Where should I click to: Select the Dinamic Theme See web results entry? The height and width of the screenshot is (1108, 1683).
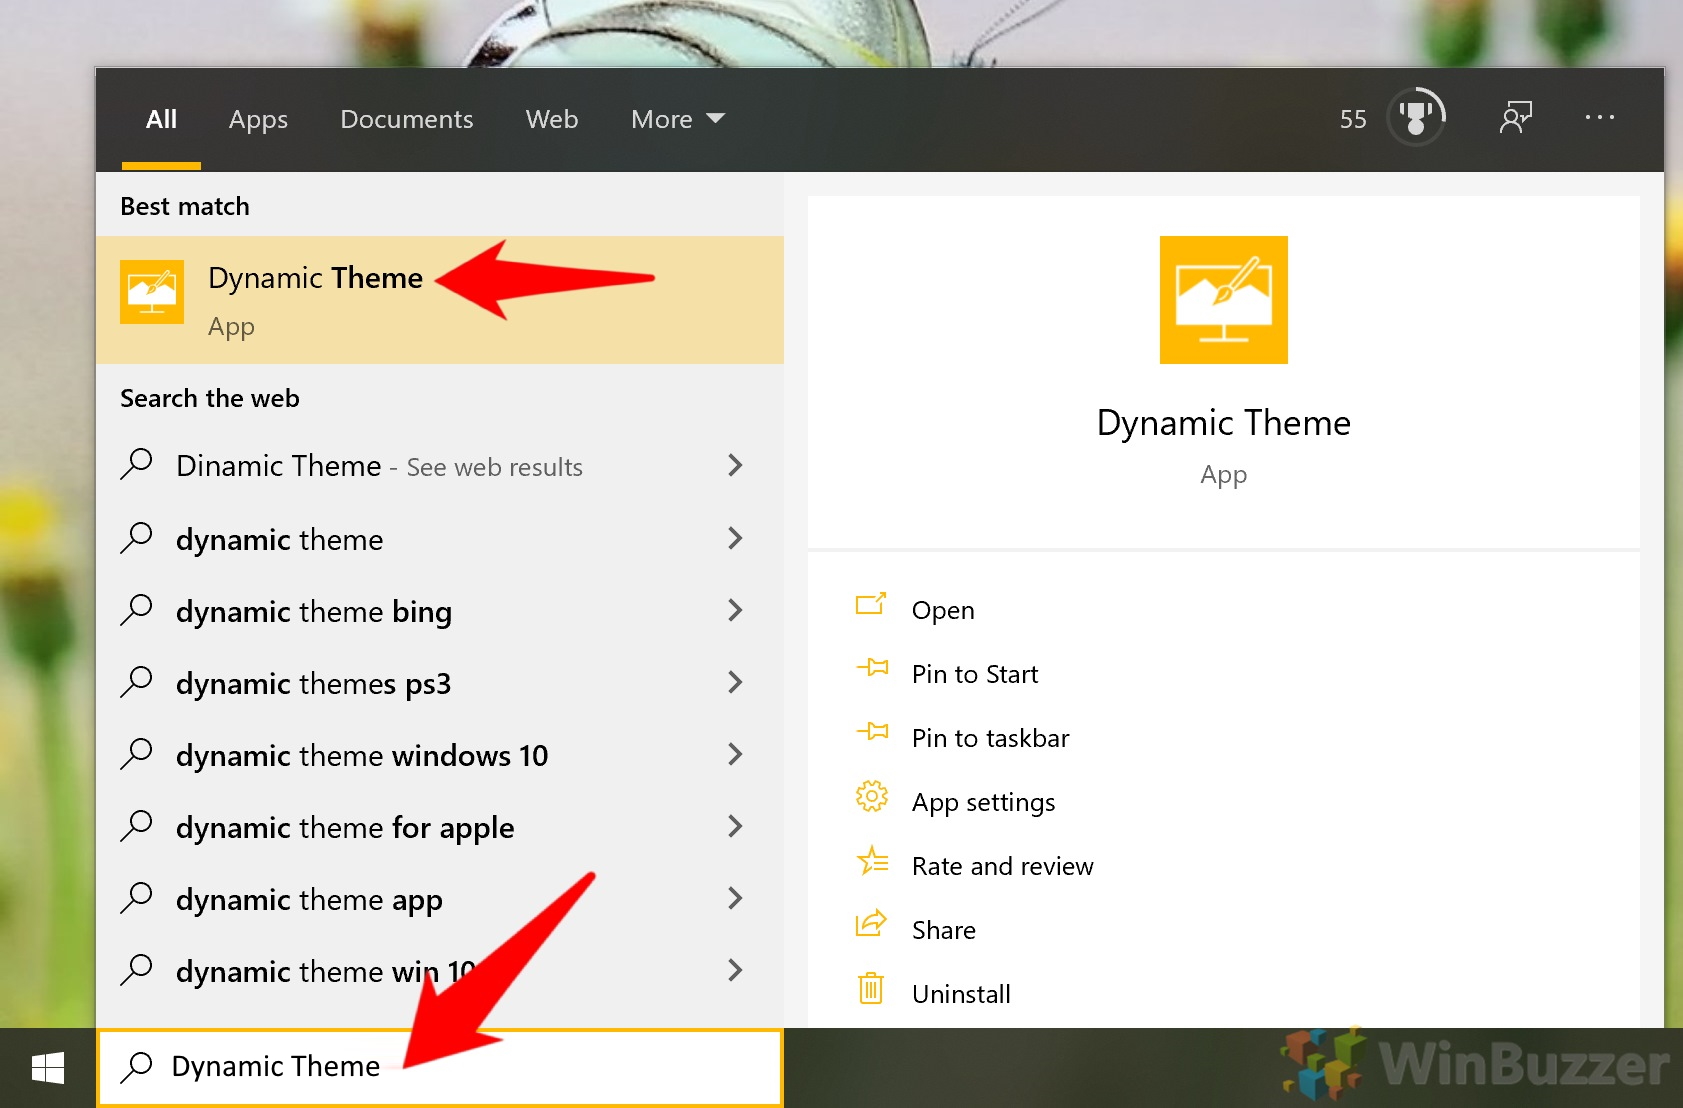pos(440,465)
